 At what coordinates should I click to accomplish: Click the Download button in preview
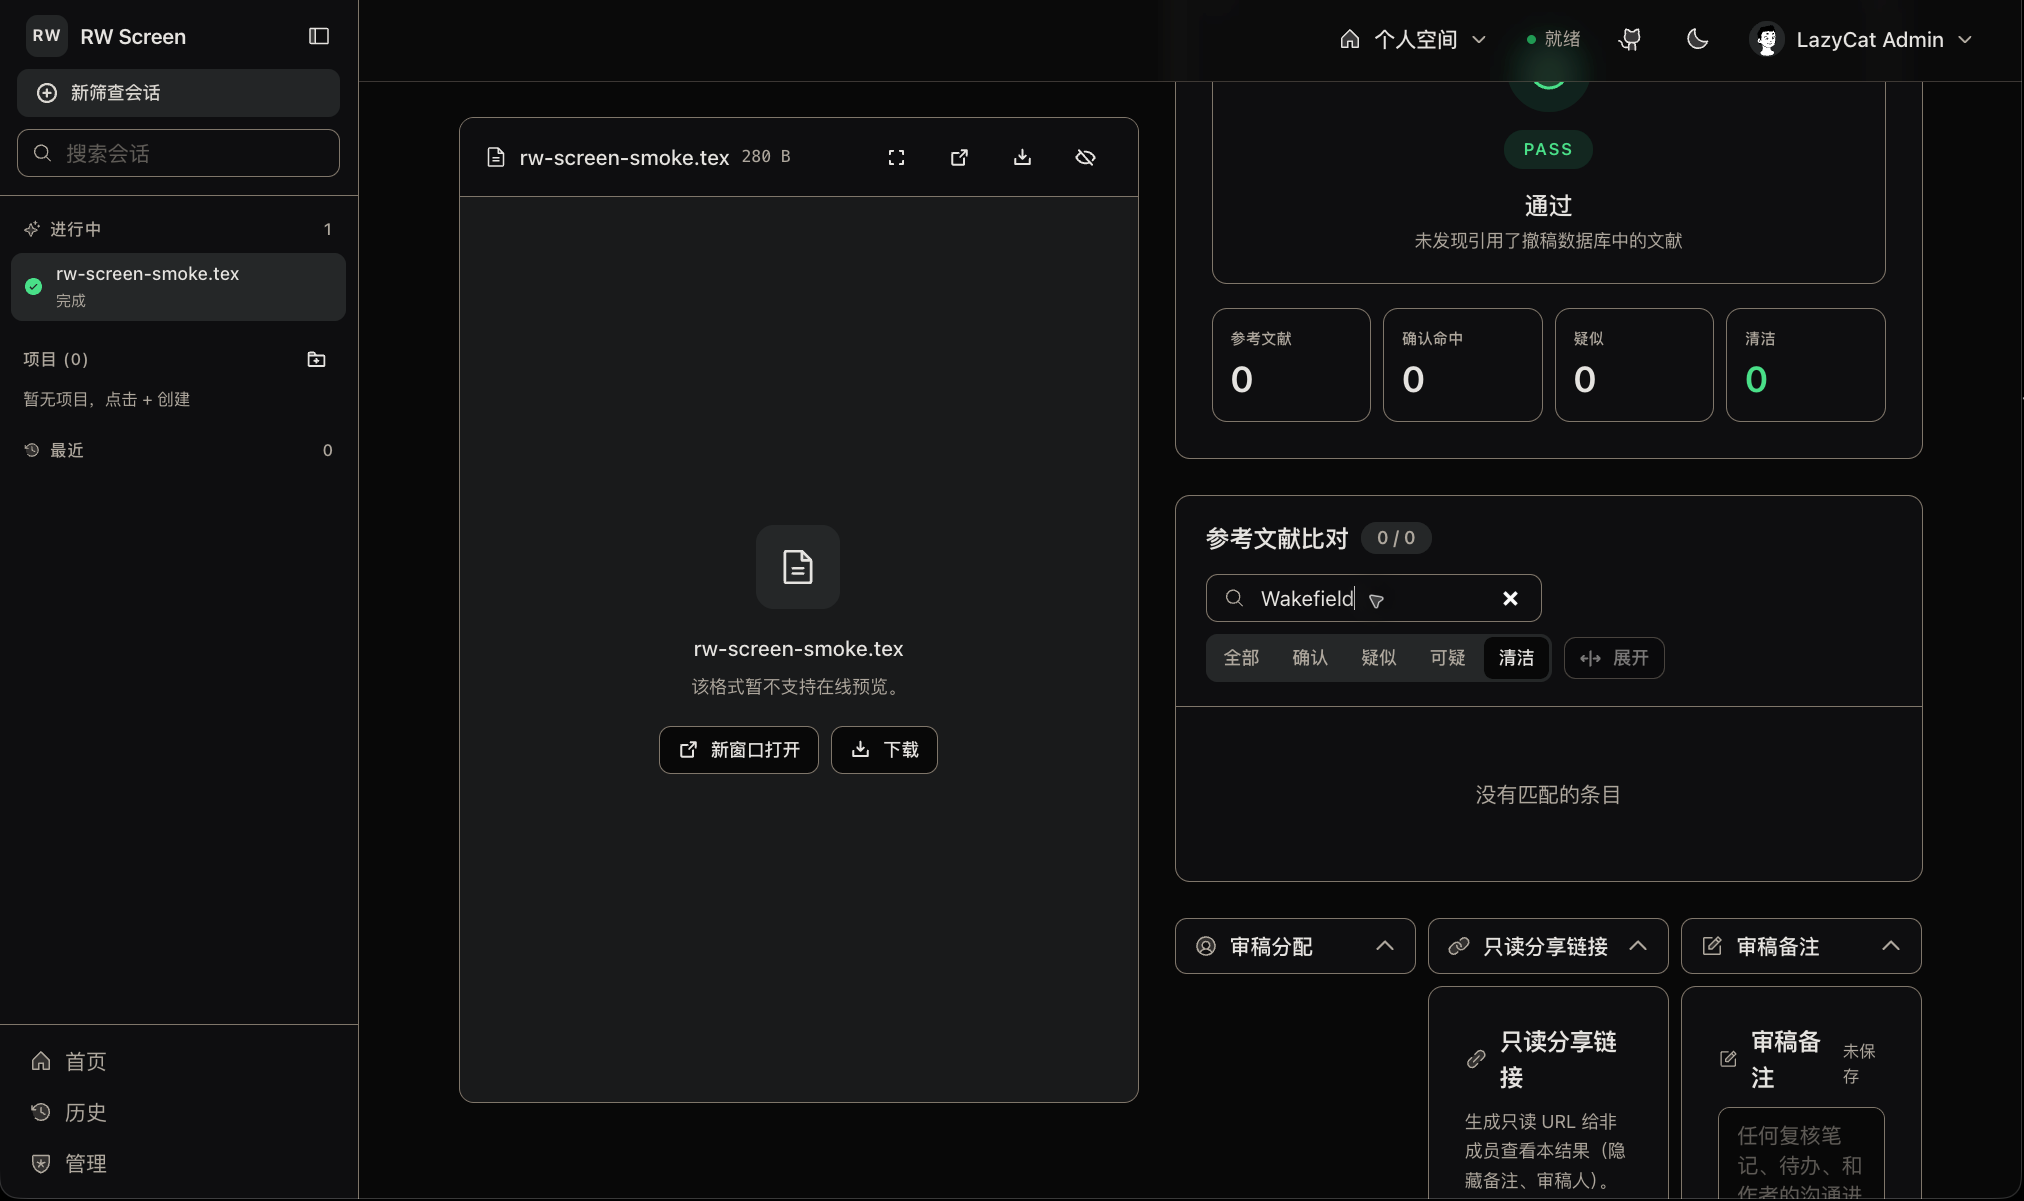point(884,750)
